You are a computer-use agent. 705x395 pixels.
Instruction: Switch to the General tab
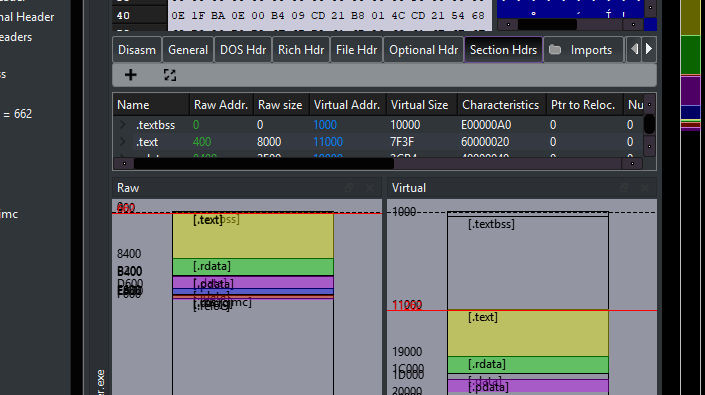pos(188,50)
